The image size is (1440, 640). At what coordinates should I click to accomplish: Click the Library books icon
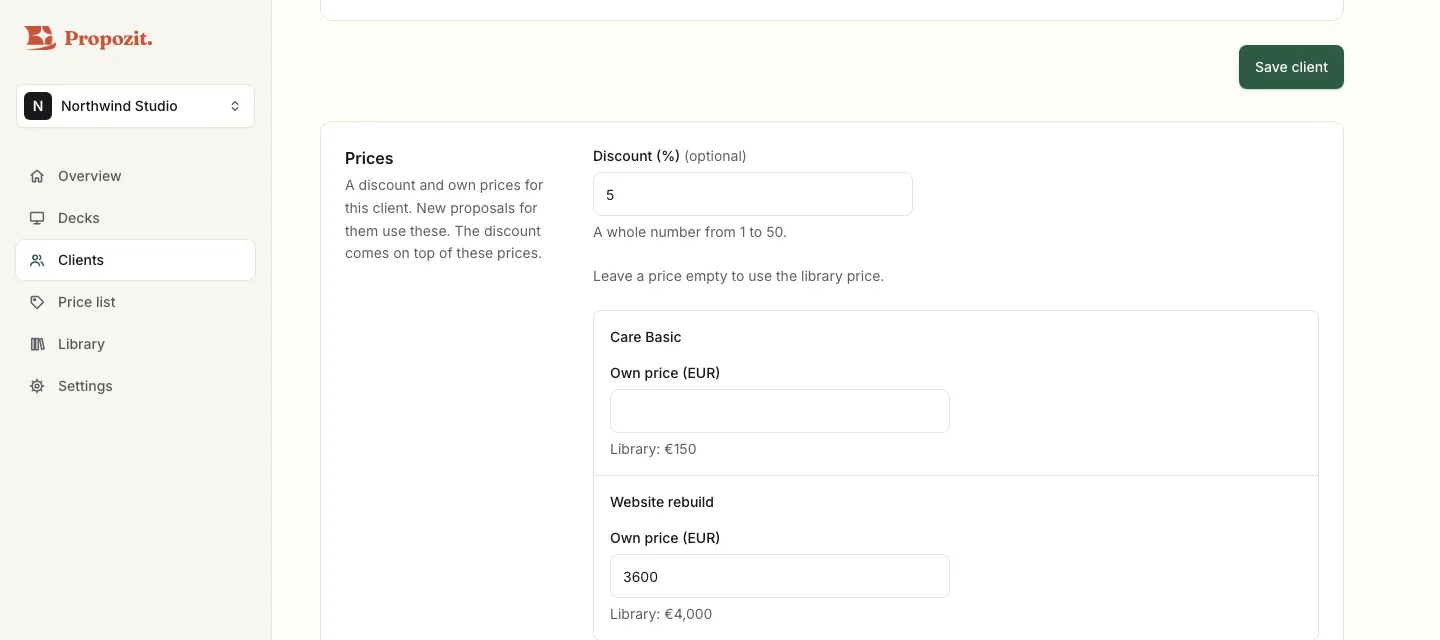[x=37, y=344]
